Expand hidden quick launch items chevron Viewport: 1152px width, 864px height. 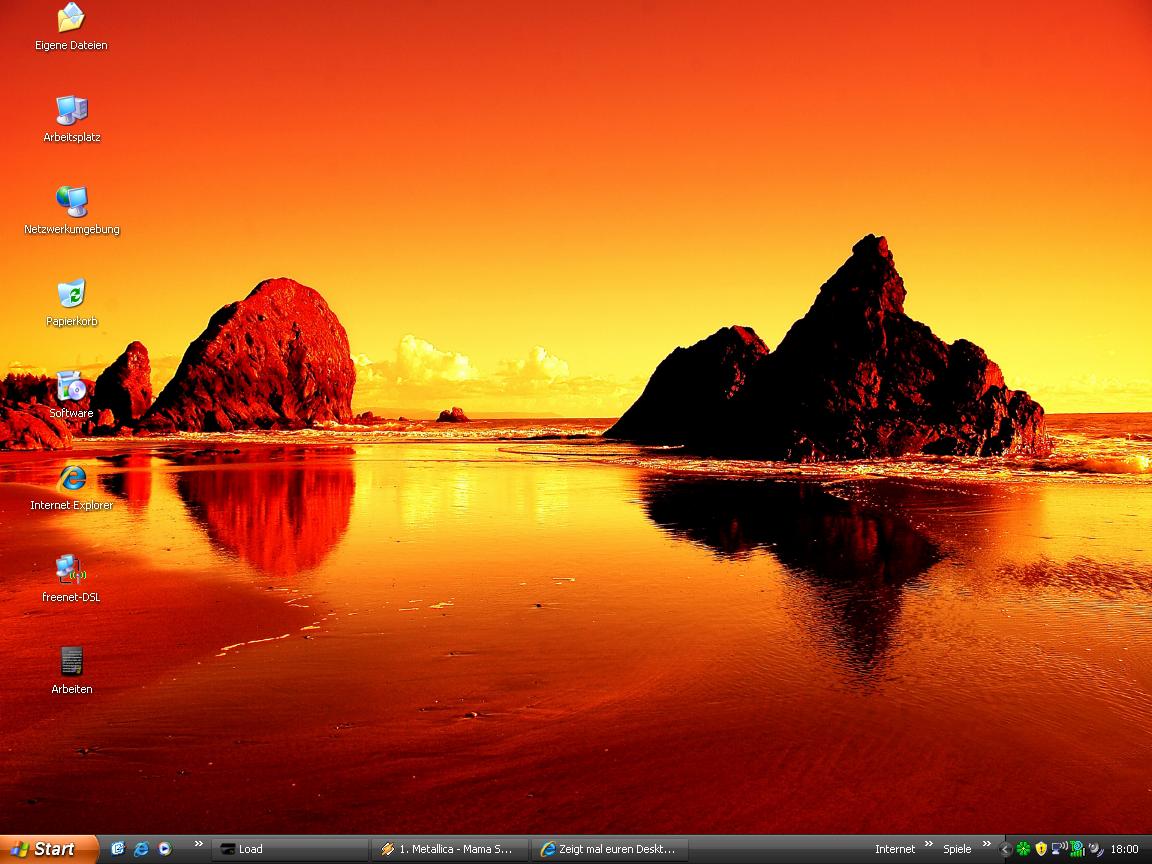point(198,844)
